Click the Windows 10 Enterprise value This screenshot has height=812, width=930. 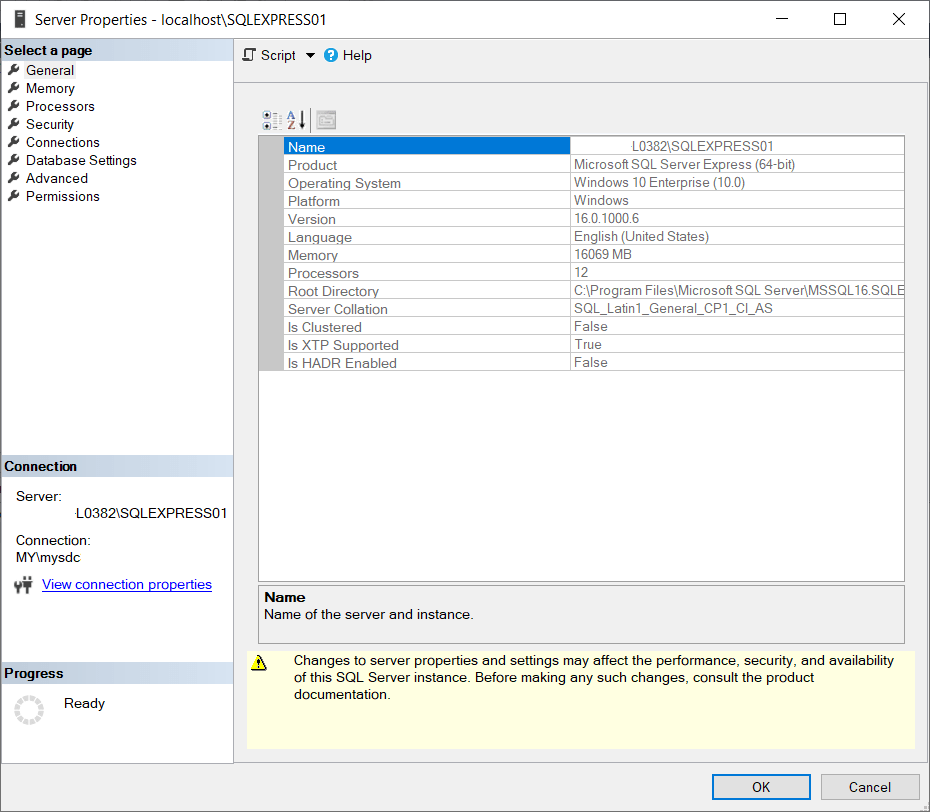pos(659,182)
